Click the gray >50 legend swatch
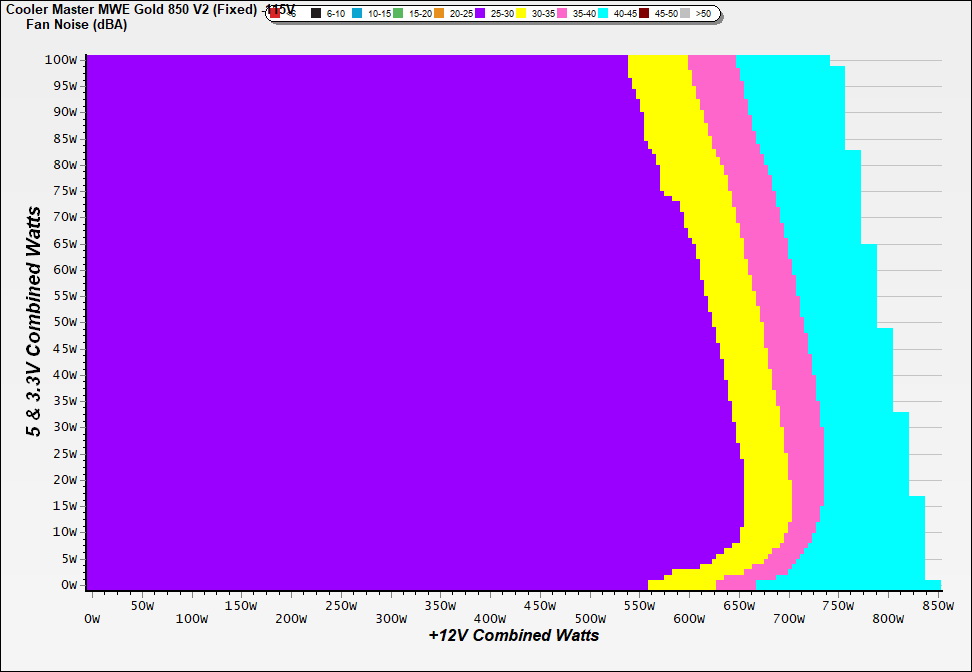Viewport: 972px width, 672px height. (685, 14)
